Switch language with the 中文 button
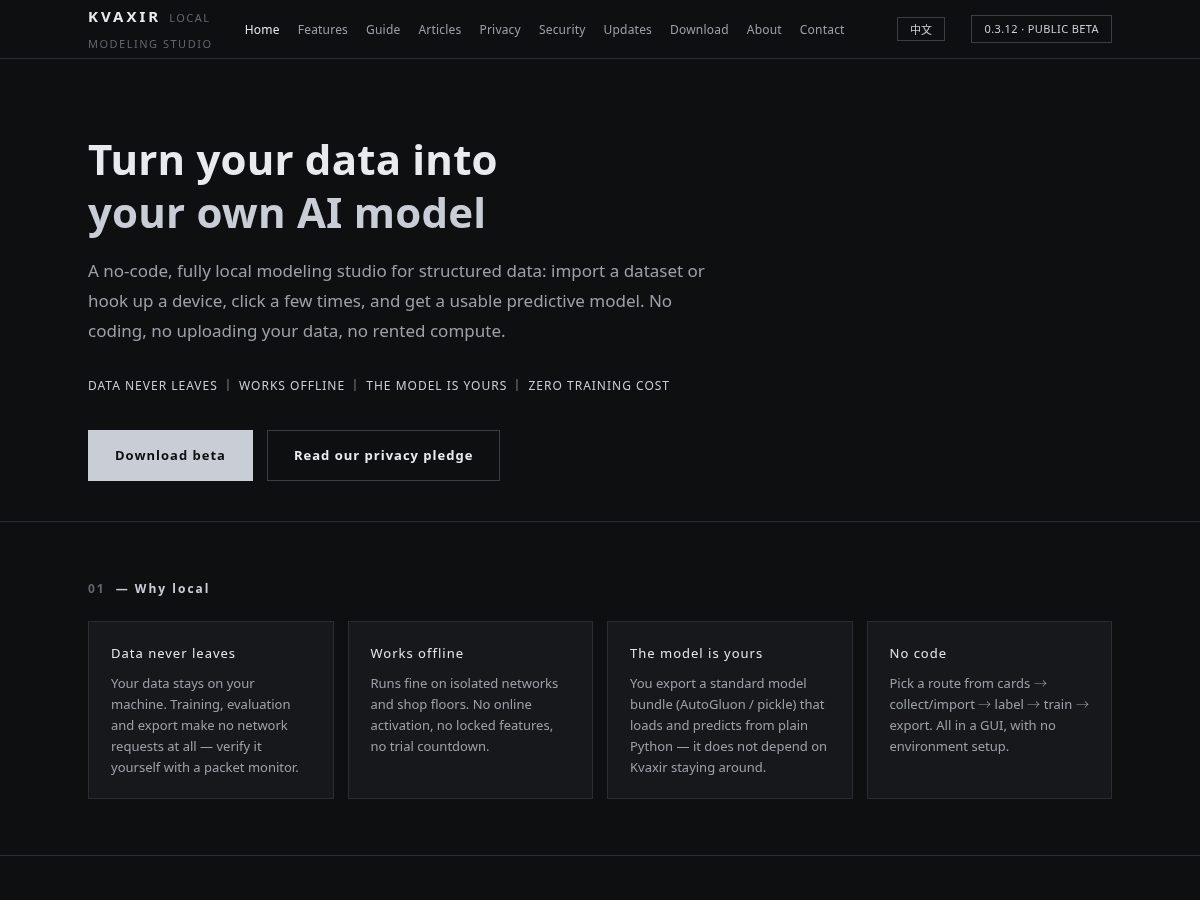Screen dimensions: 1200x900 pos(921,29)
